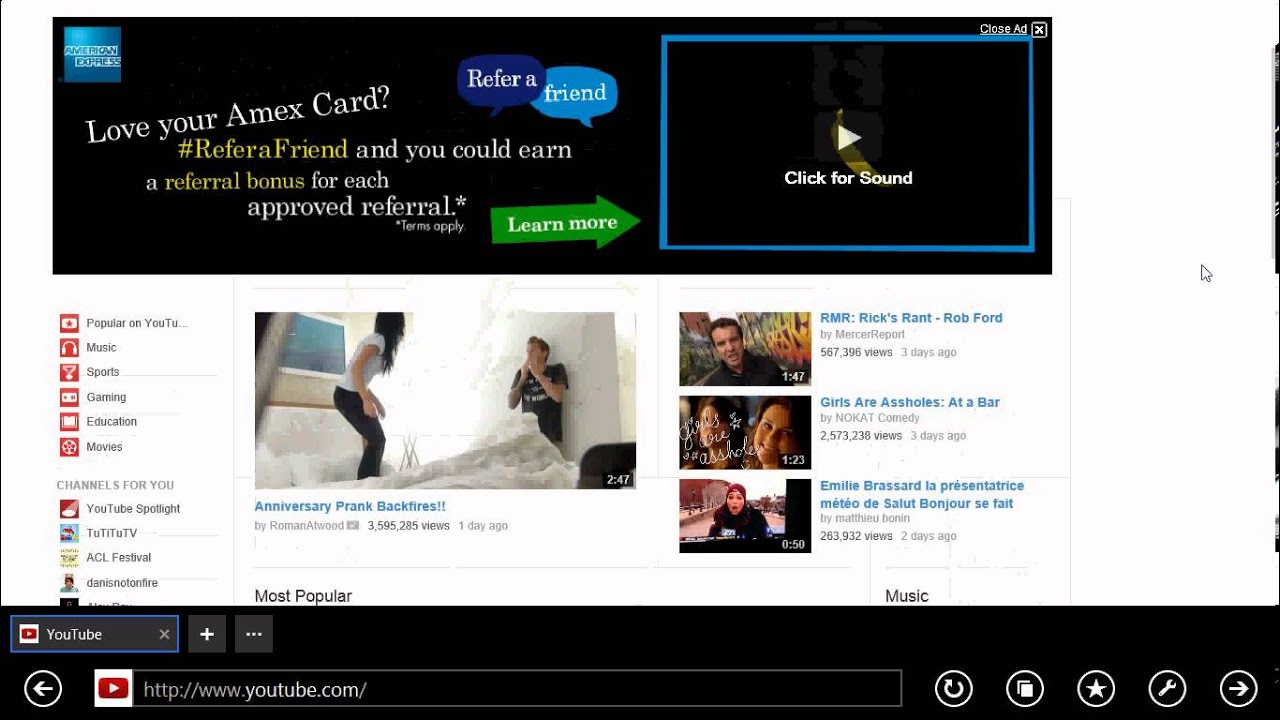
Task: Add page to favorites with star icon
Action: [x=1096, y=688]
